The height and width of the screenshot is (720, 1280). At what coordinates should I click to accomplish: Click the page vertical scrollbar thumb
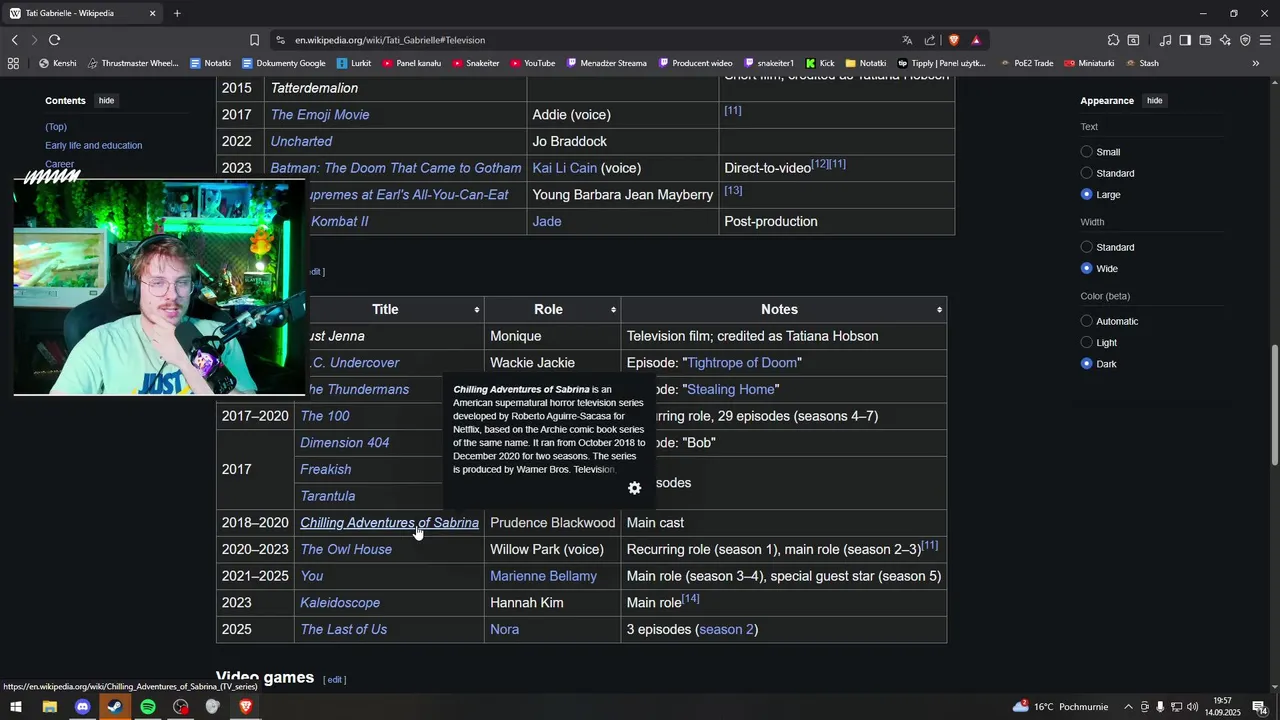click(1274, 405)
